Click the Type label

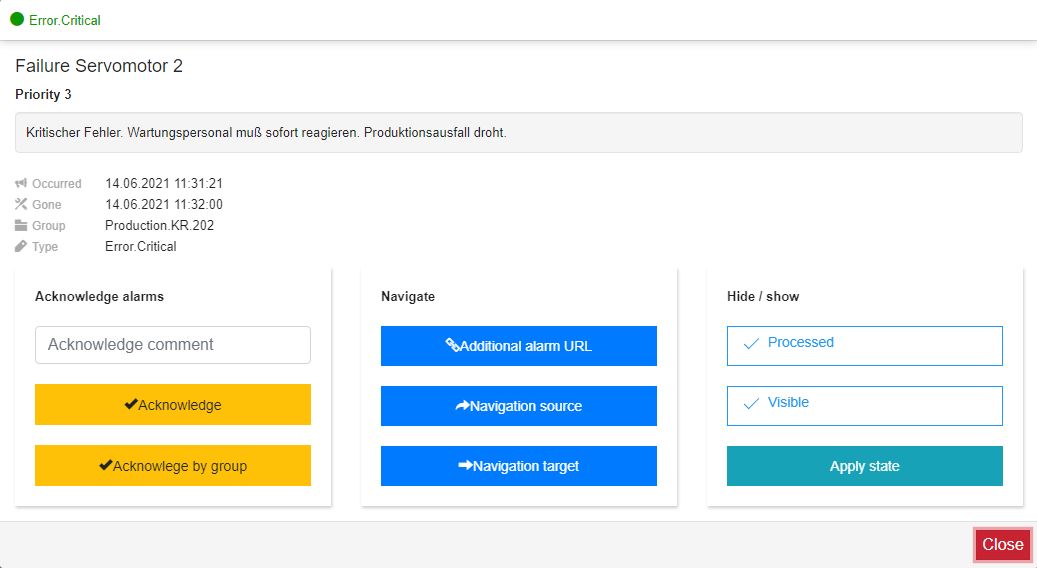(x=45, y=247)
